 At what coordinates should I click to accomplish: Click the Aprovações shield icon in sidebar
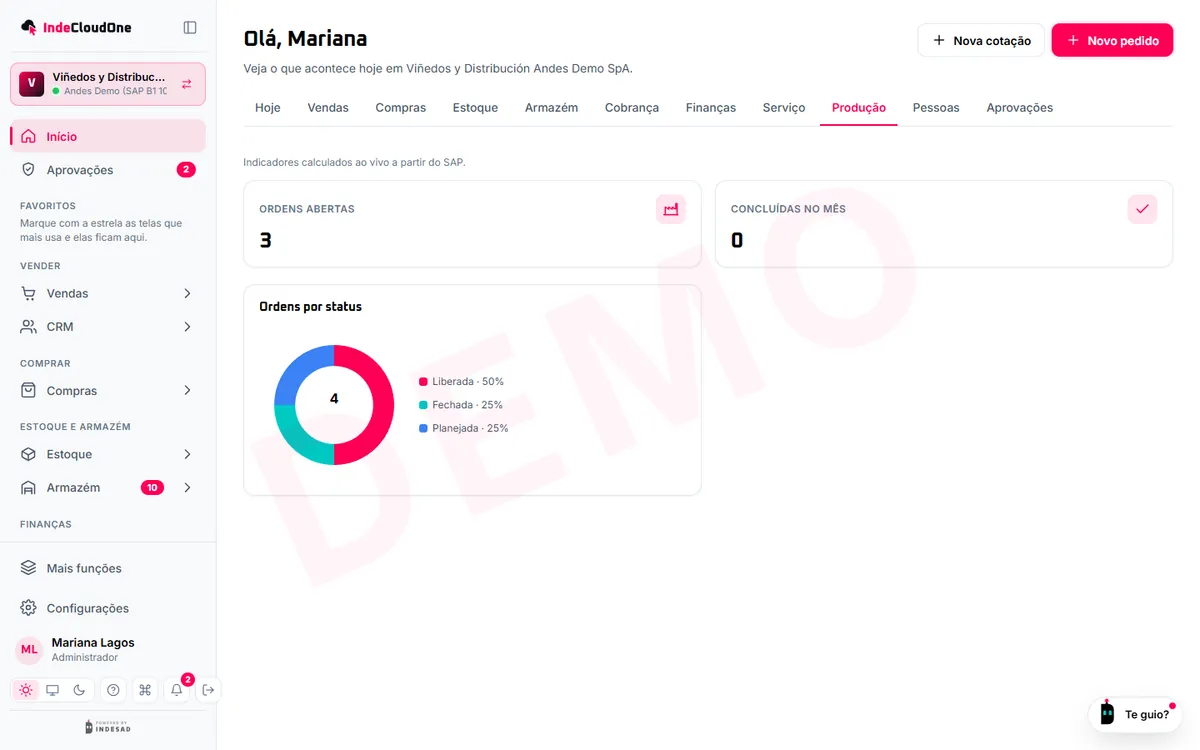coord(28,170)
